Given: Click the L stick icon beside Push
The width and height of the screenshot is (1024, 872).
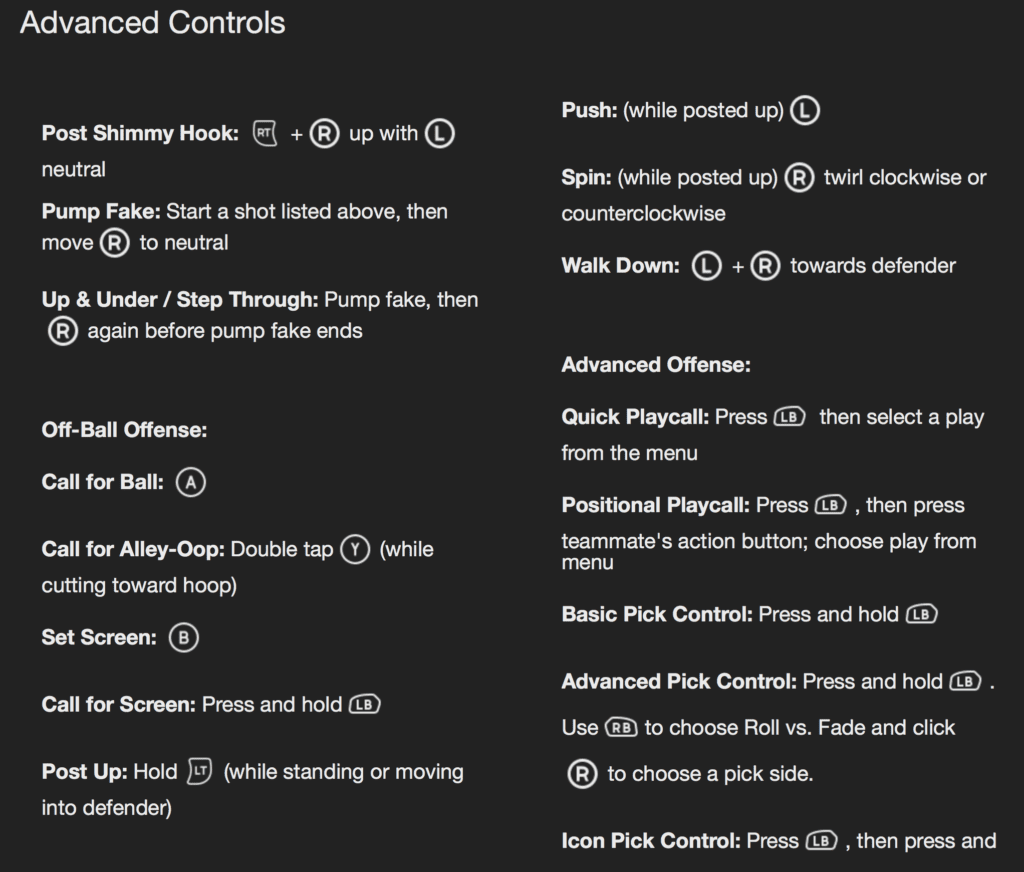Looking at the screenshot, I should 805,111.
